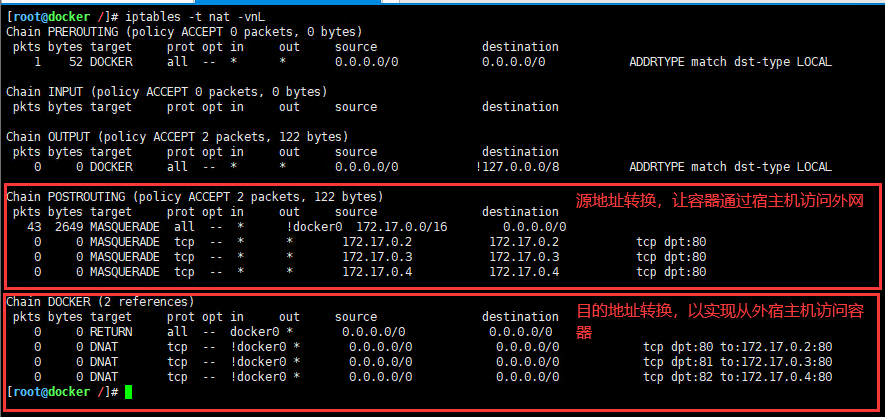Click the Chain PREROUTING header line
This screenshot has height=417, width=885.
tap(185, 32)
